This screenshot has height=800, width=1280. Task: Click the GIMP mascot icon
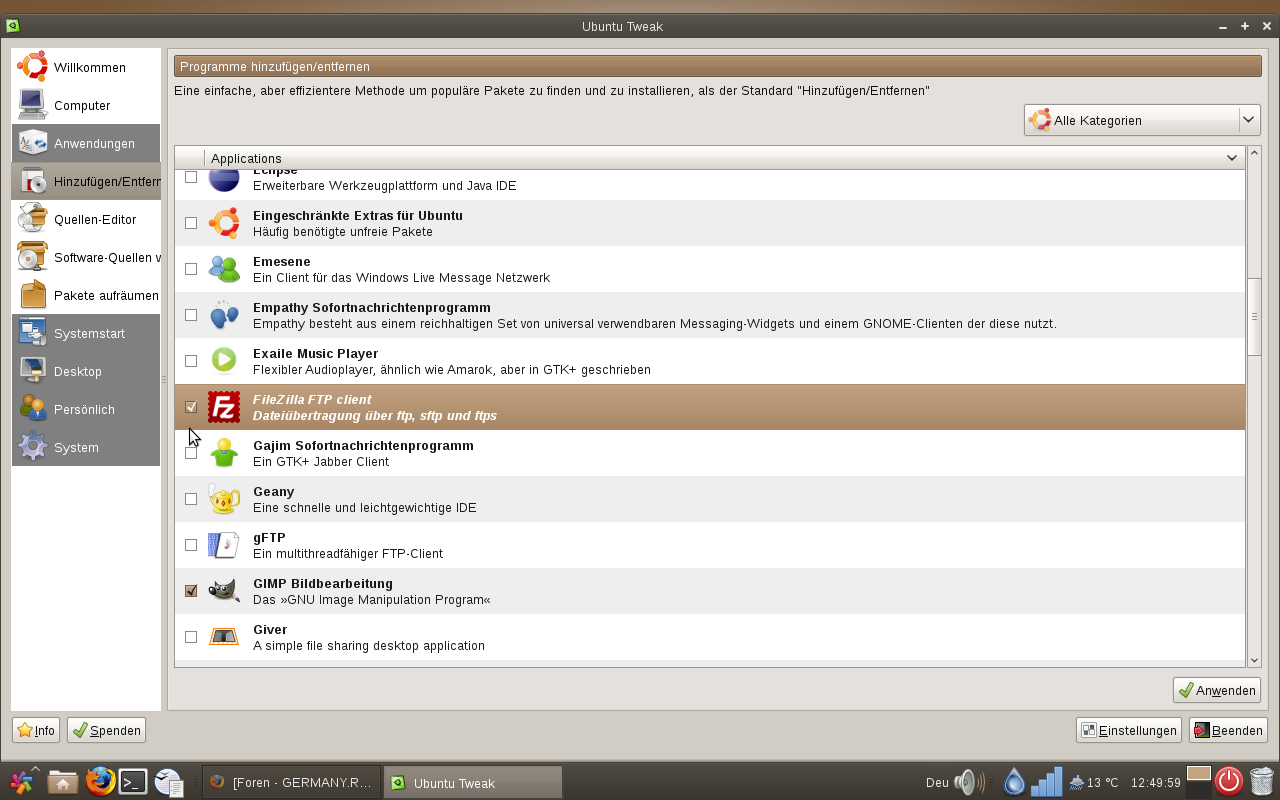click(224, 591)
